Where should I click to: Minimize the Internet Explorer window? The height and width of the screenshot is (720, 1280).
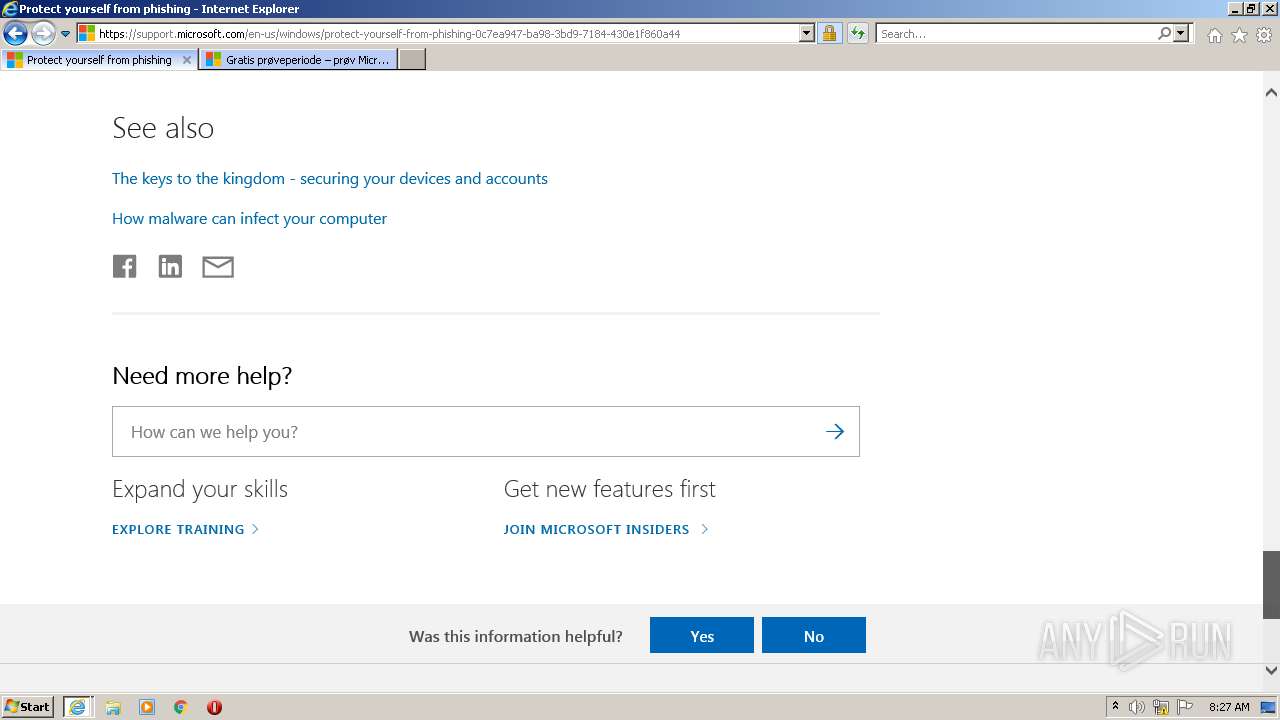pos(1235,9)
